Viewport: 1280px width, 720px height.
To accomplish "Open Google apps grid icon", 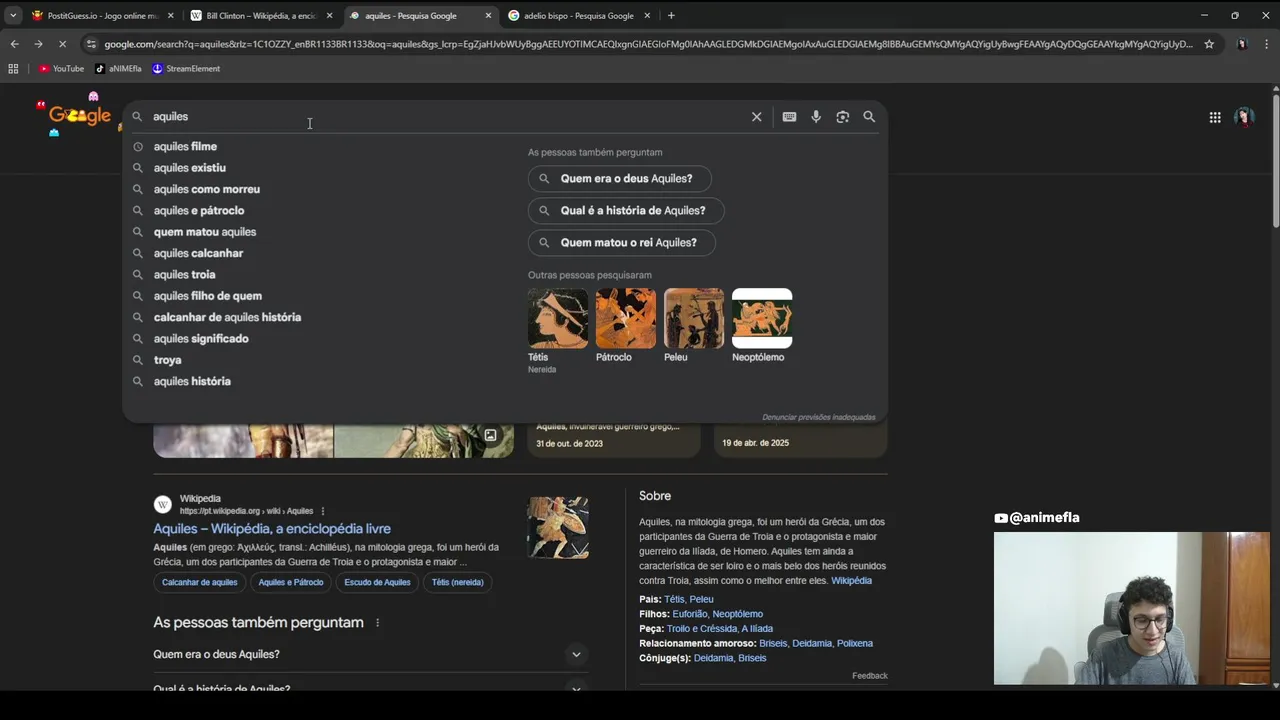I will pos(1215,117).
